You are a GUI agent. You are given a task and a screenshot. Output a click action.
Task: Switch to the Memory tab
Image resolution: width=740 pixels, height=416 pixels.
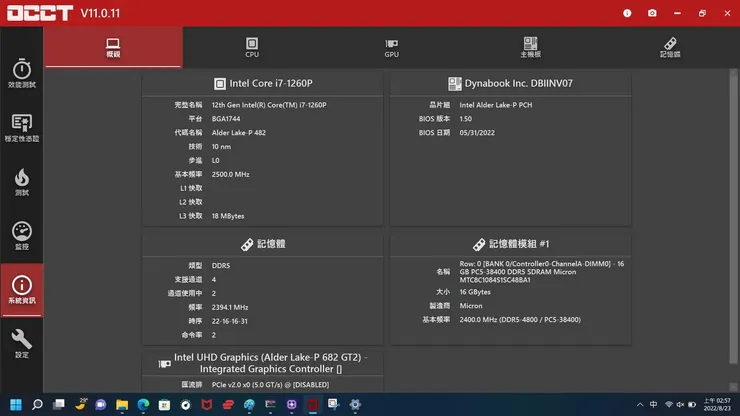click(x=670, y=48)
